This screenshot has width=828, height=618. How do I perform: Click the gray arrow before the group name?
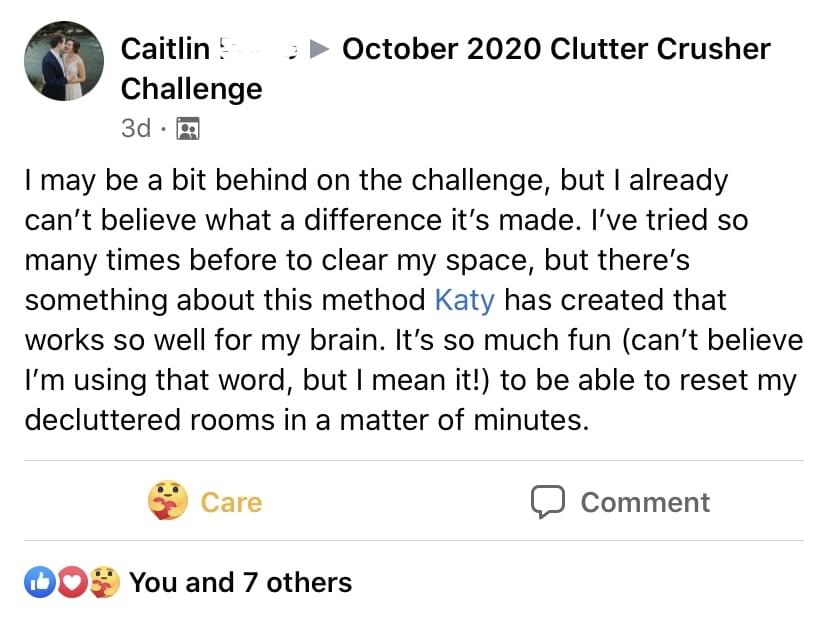pos(319,49)
